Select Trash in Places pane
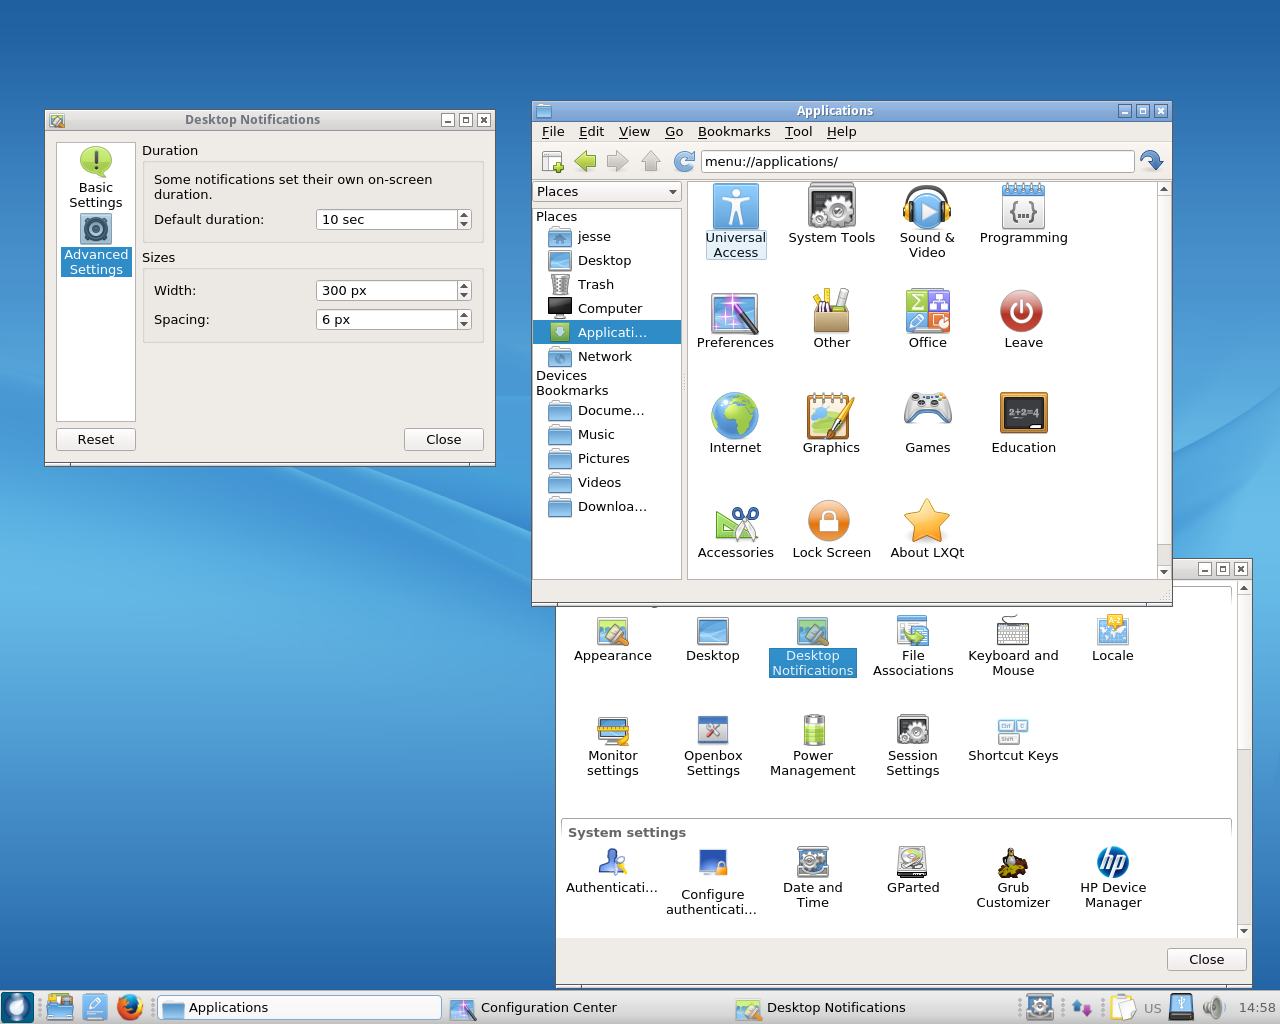 (x=607, y=285)
